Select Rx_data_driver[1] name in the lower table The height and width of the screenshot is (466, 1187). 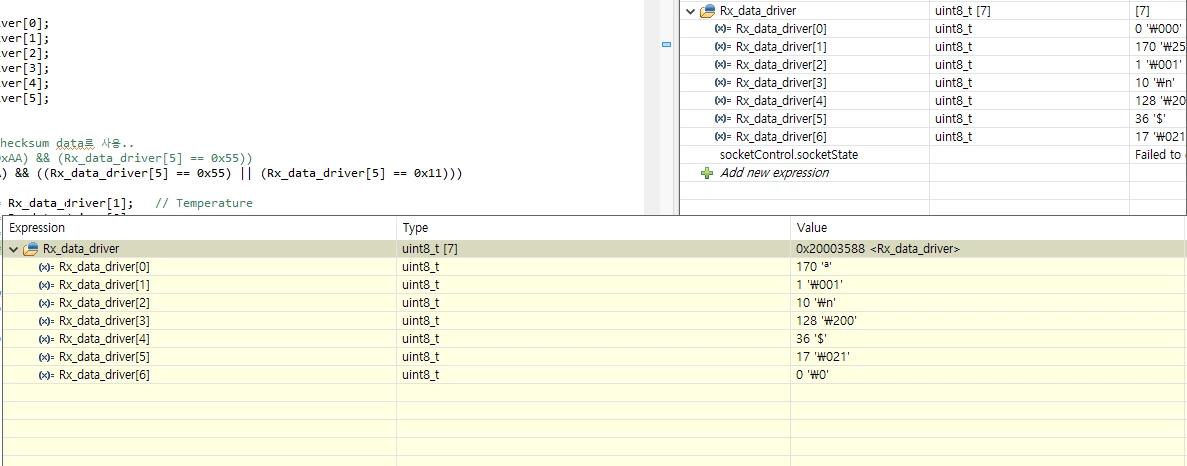(x=104, y=285)
